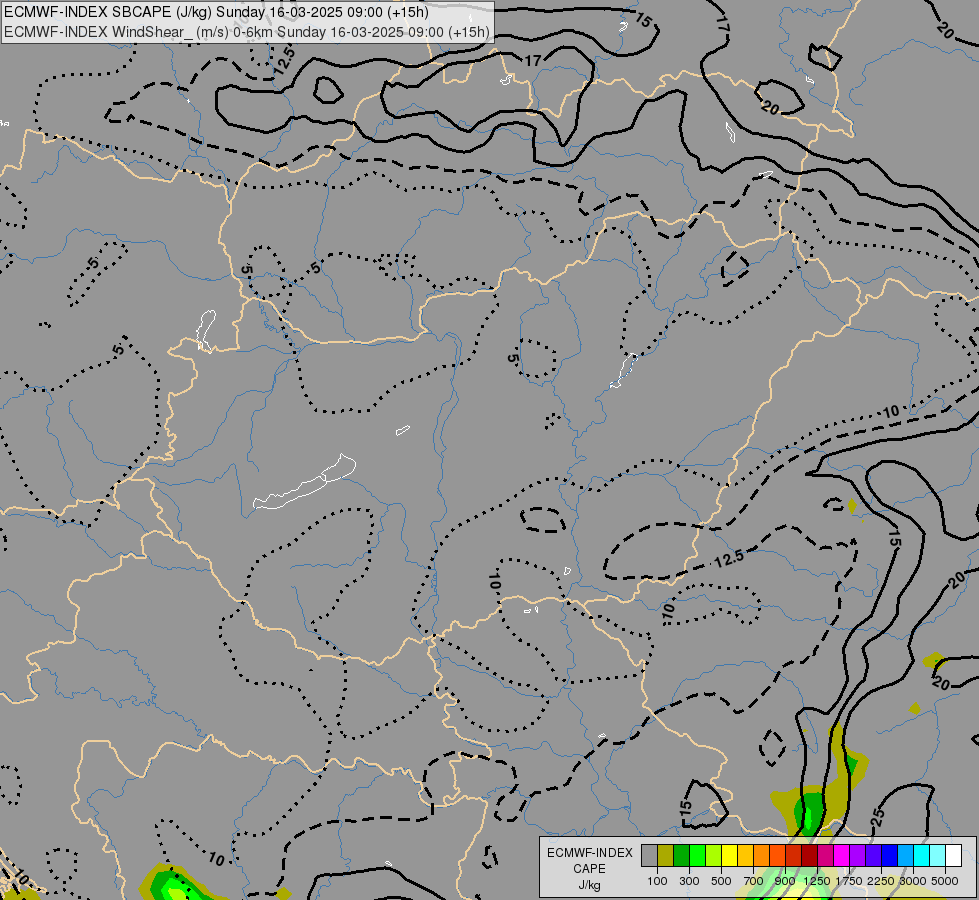Image resolution: width=979 pixels, height=900 pixels.
Task: Click the magenta swatch in CAPE legend
Action: 842,855
